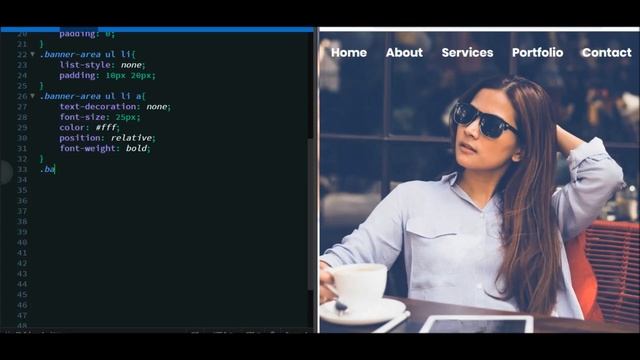Click the '.banner-area ul li a{' selector

point(93,96)
